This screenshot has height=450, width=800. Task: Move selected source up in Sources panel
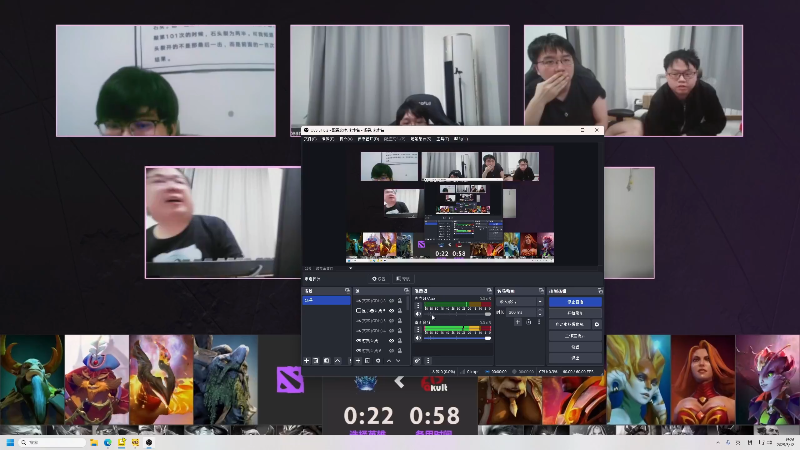(389, 361)
